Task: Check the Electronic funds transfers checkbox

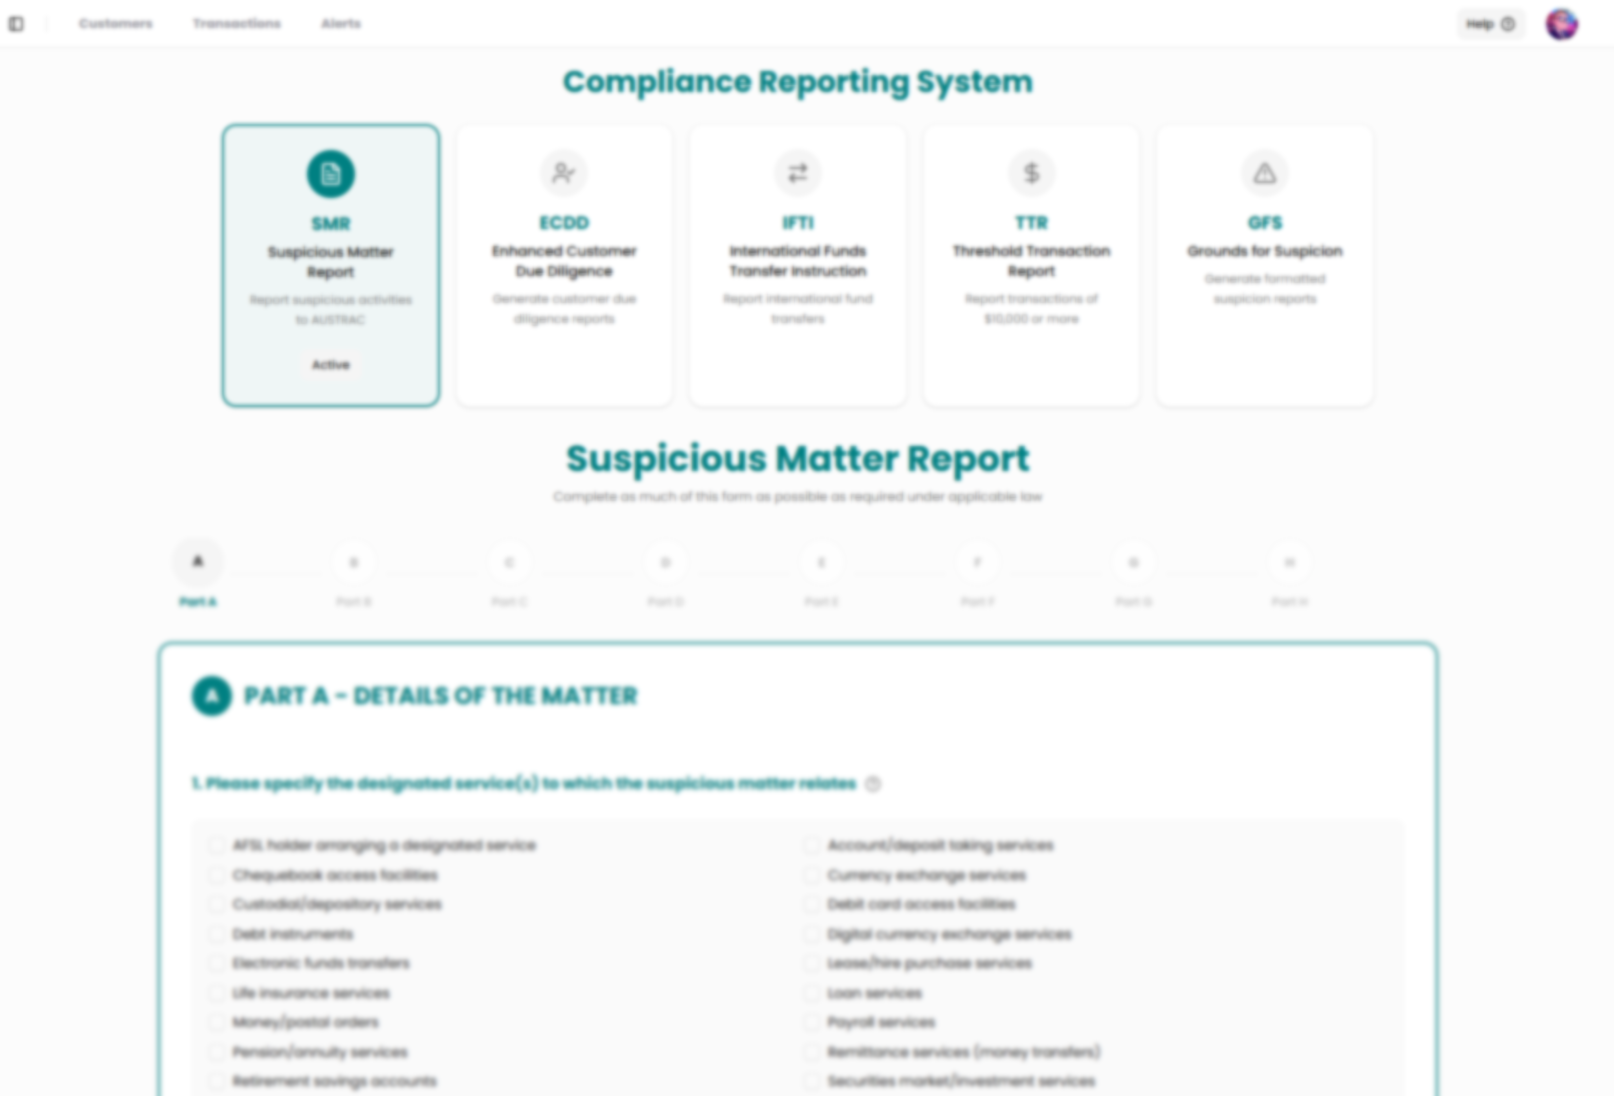Action: coord(216,963)
